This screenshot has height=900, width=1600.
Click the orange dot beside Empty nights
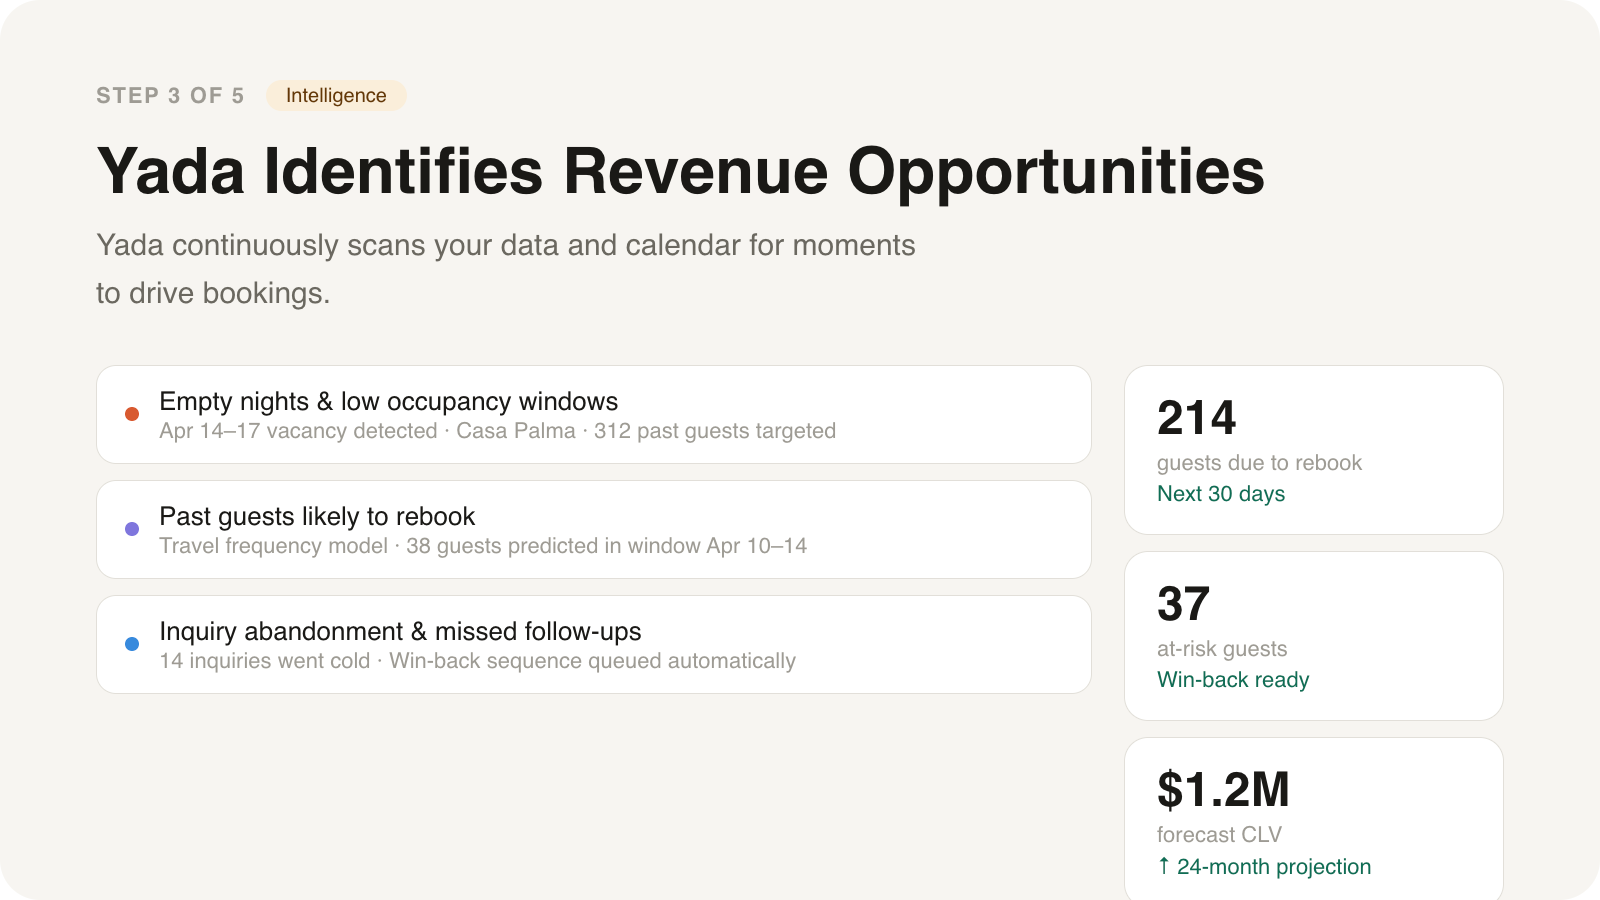(132, 414)
